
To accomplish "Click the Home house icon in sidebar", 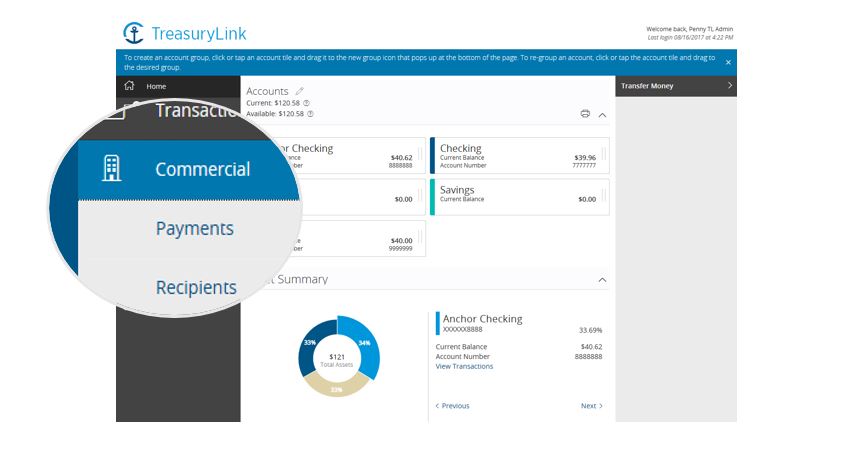I will 129,86.
